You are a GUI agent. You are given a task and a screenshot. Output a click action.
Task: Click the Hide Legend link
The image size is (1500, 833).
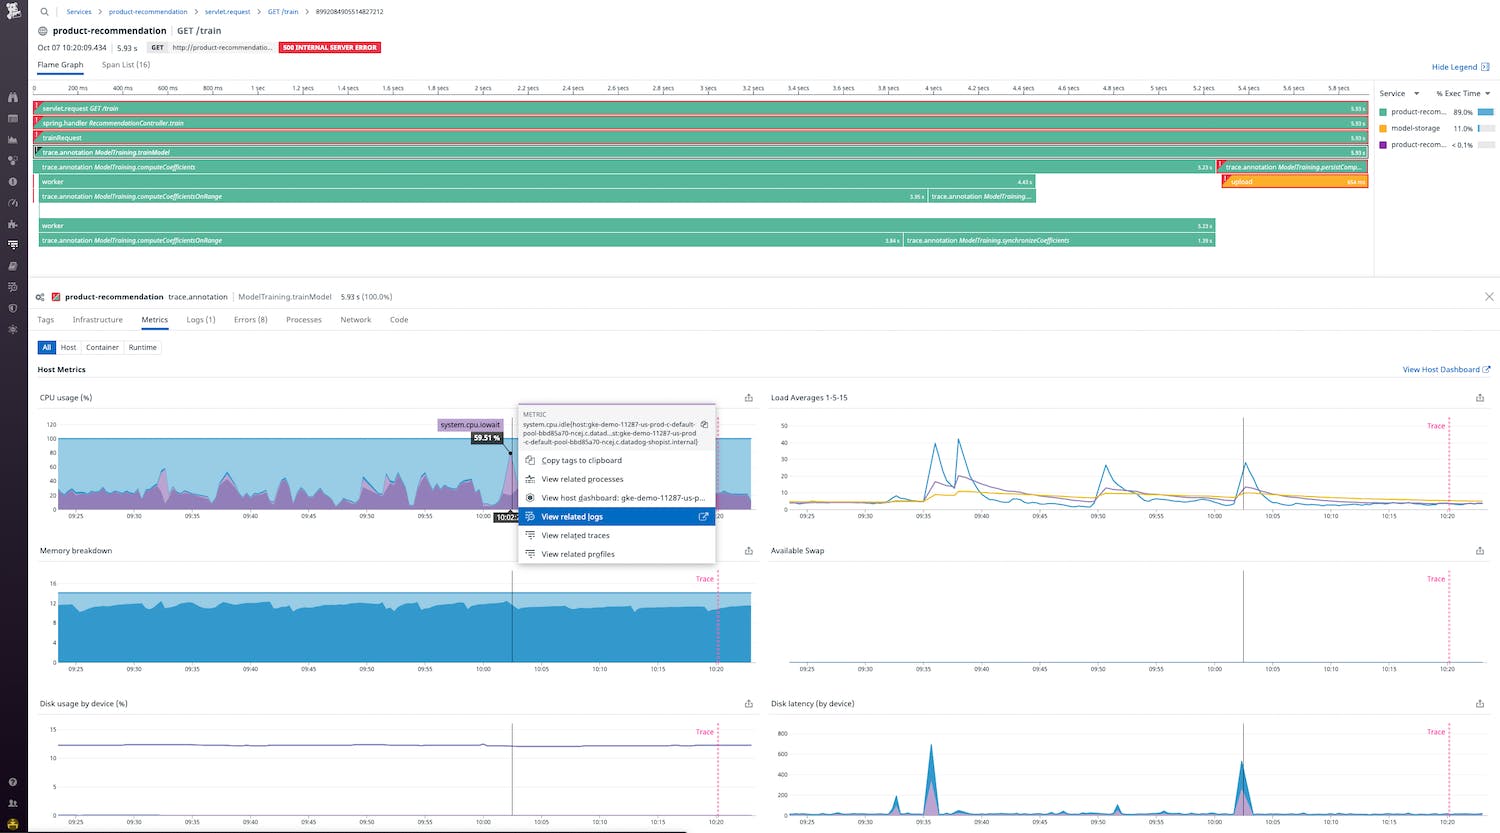click(1456, 66)
